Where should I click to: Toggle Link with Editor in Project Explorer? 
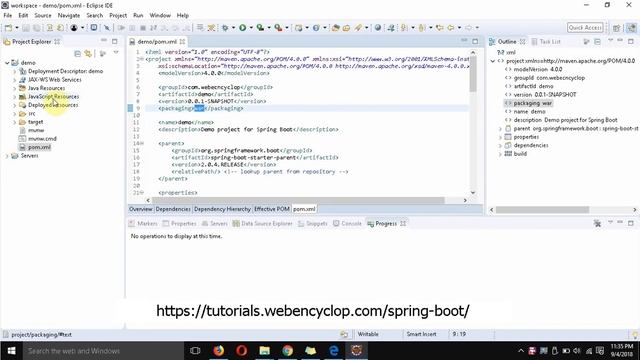pos(88,53)
